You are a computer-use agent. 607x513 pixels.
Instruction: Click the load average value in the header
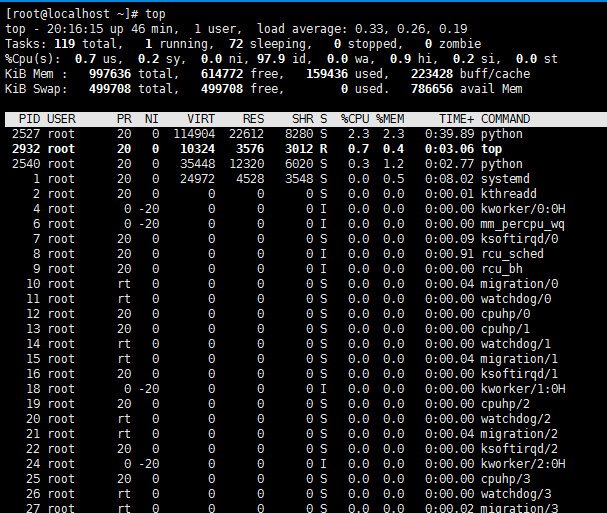coord(411,29)
